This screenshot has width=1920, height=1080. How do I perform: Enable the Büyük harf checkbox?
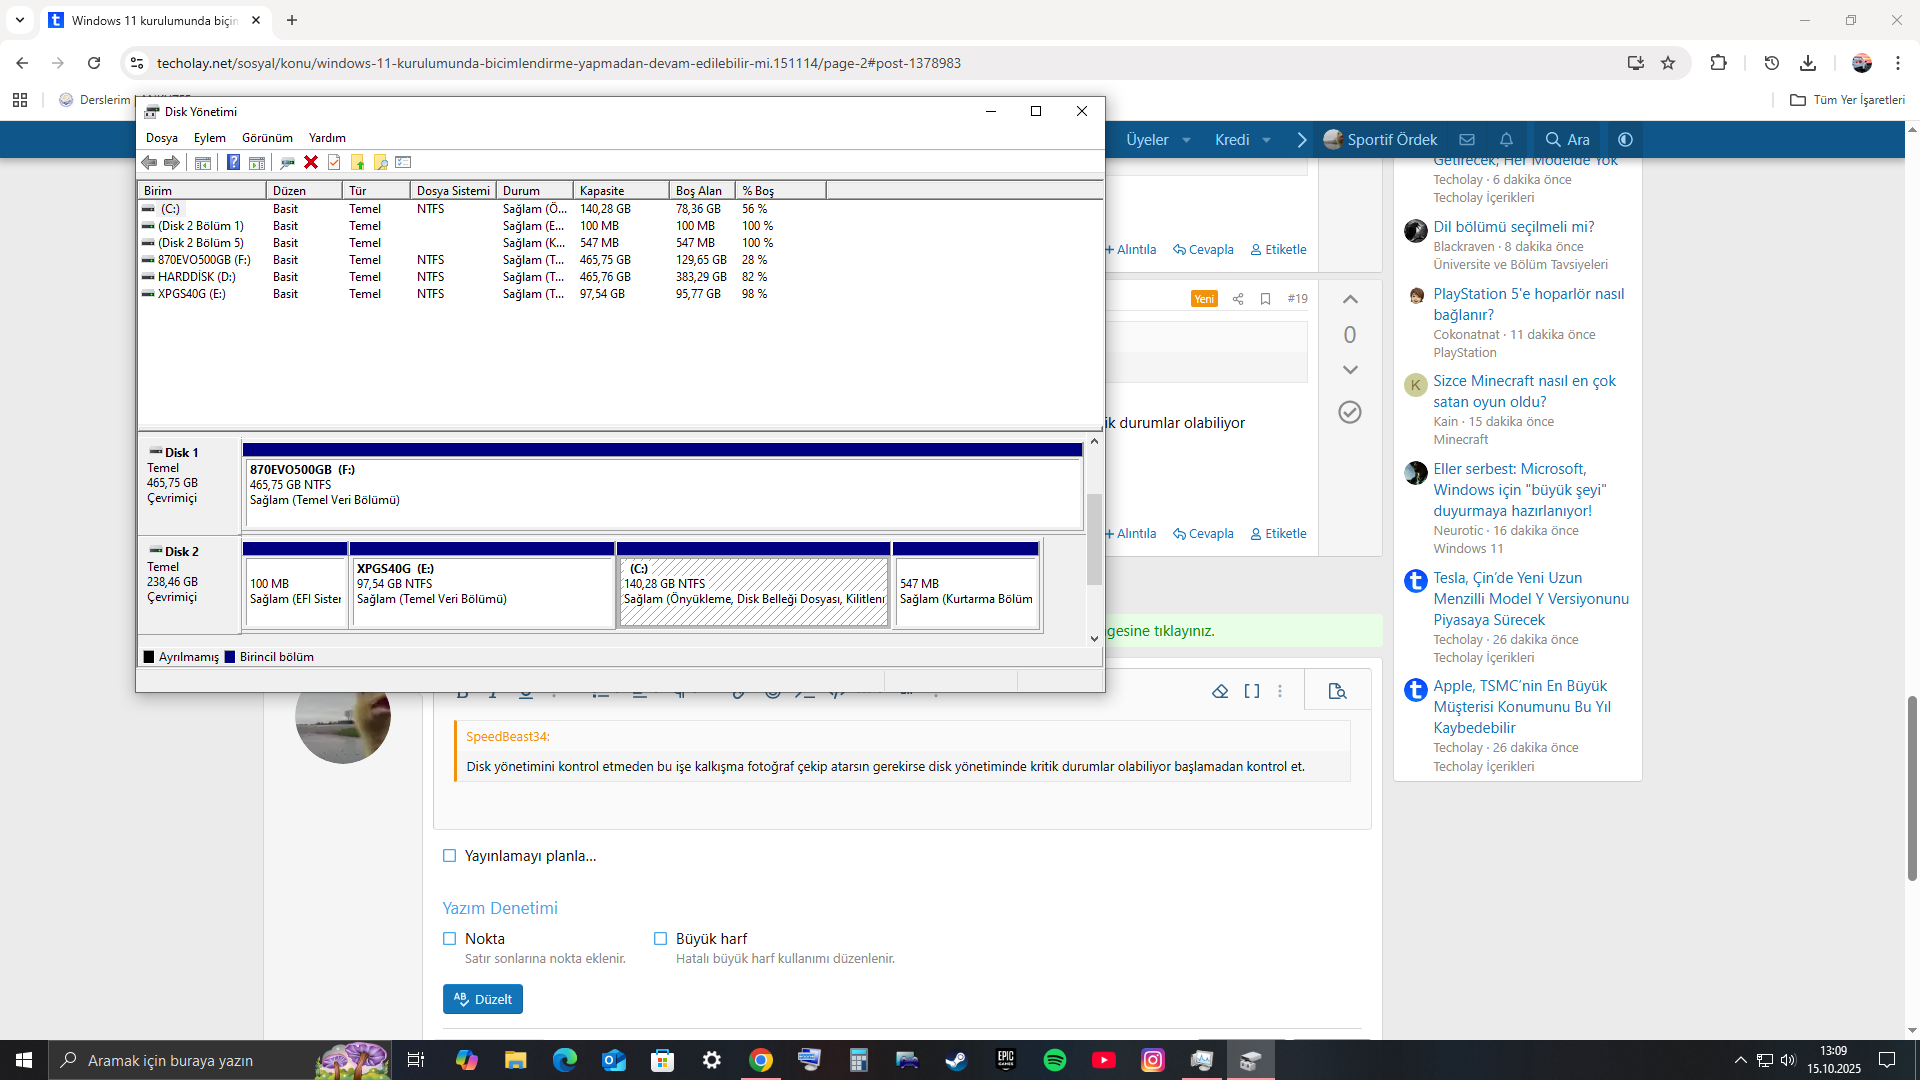[x=661, y=939]
